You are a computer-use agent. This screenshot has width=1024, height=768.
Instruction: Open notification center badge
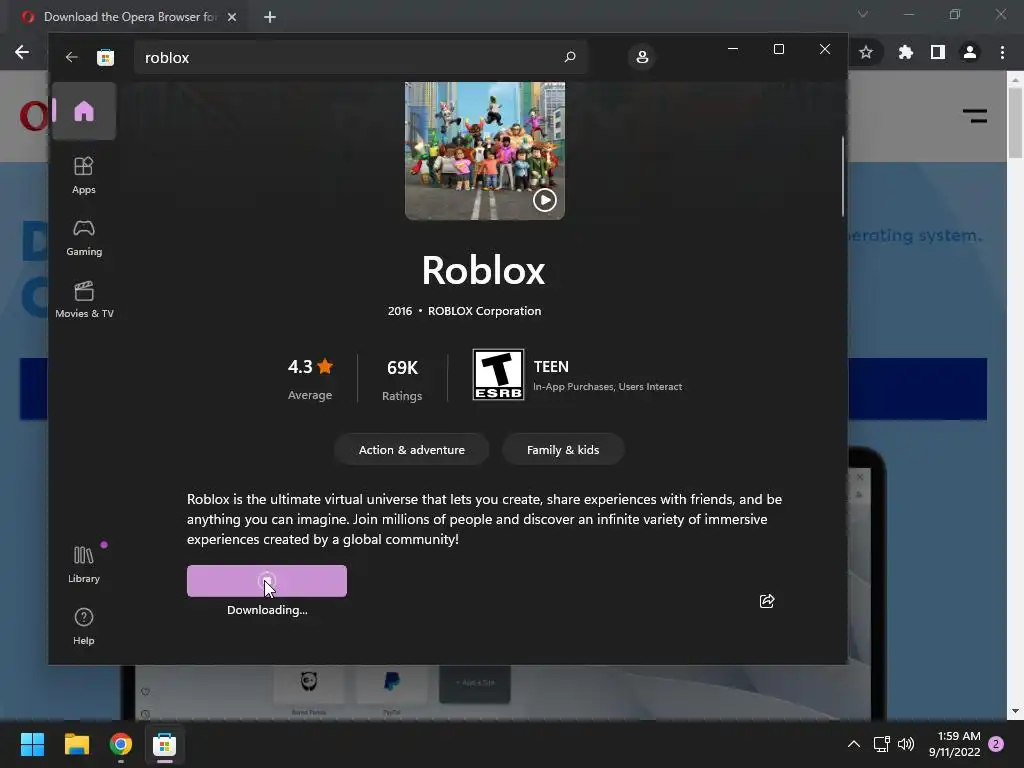click(996, 744)
